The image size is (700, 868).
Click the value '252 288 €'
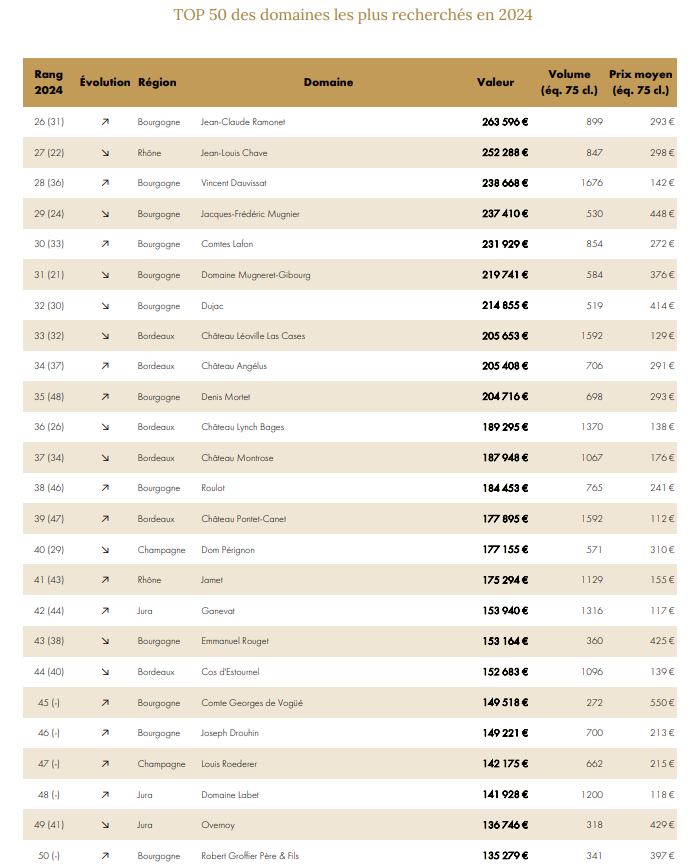[505, 153]
